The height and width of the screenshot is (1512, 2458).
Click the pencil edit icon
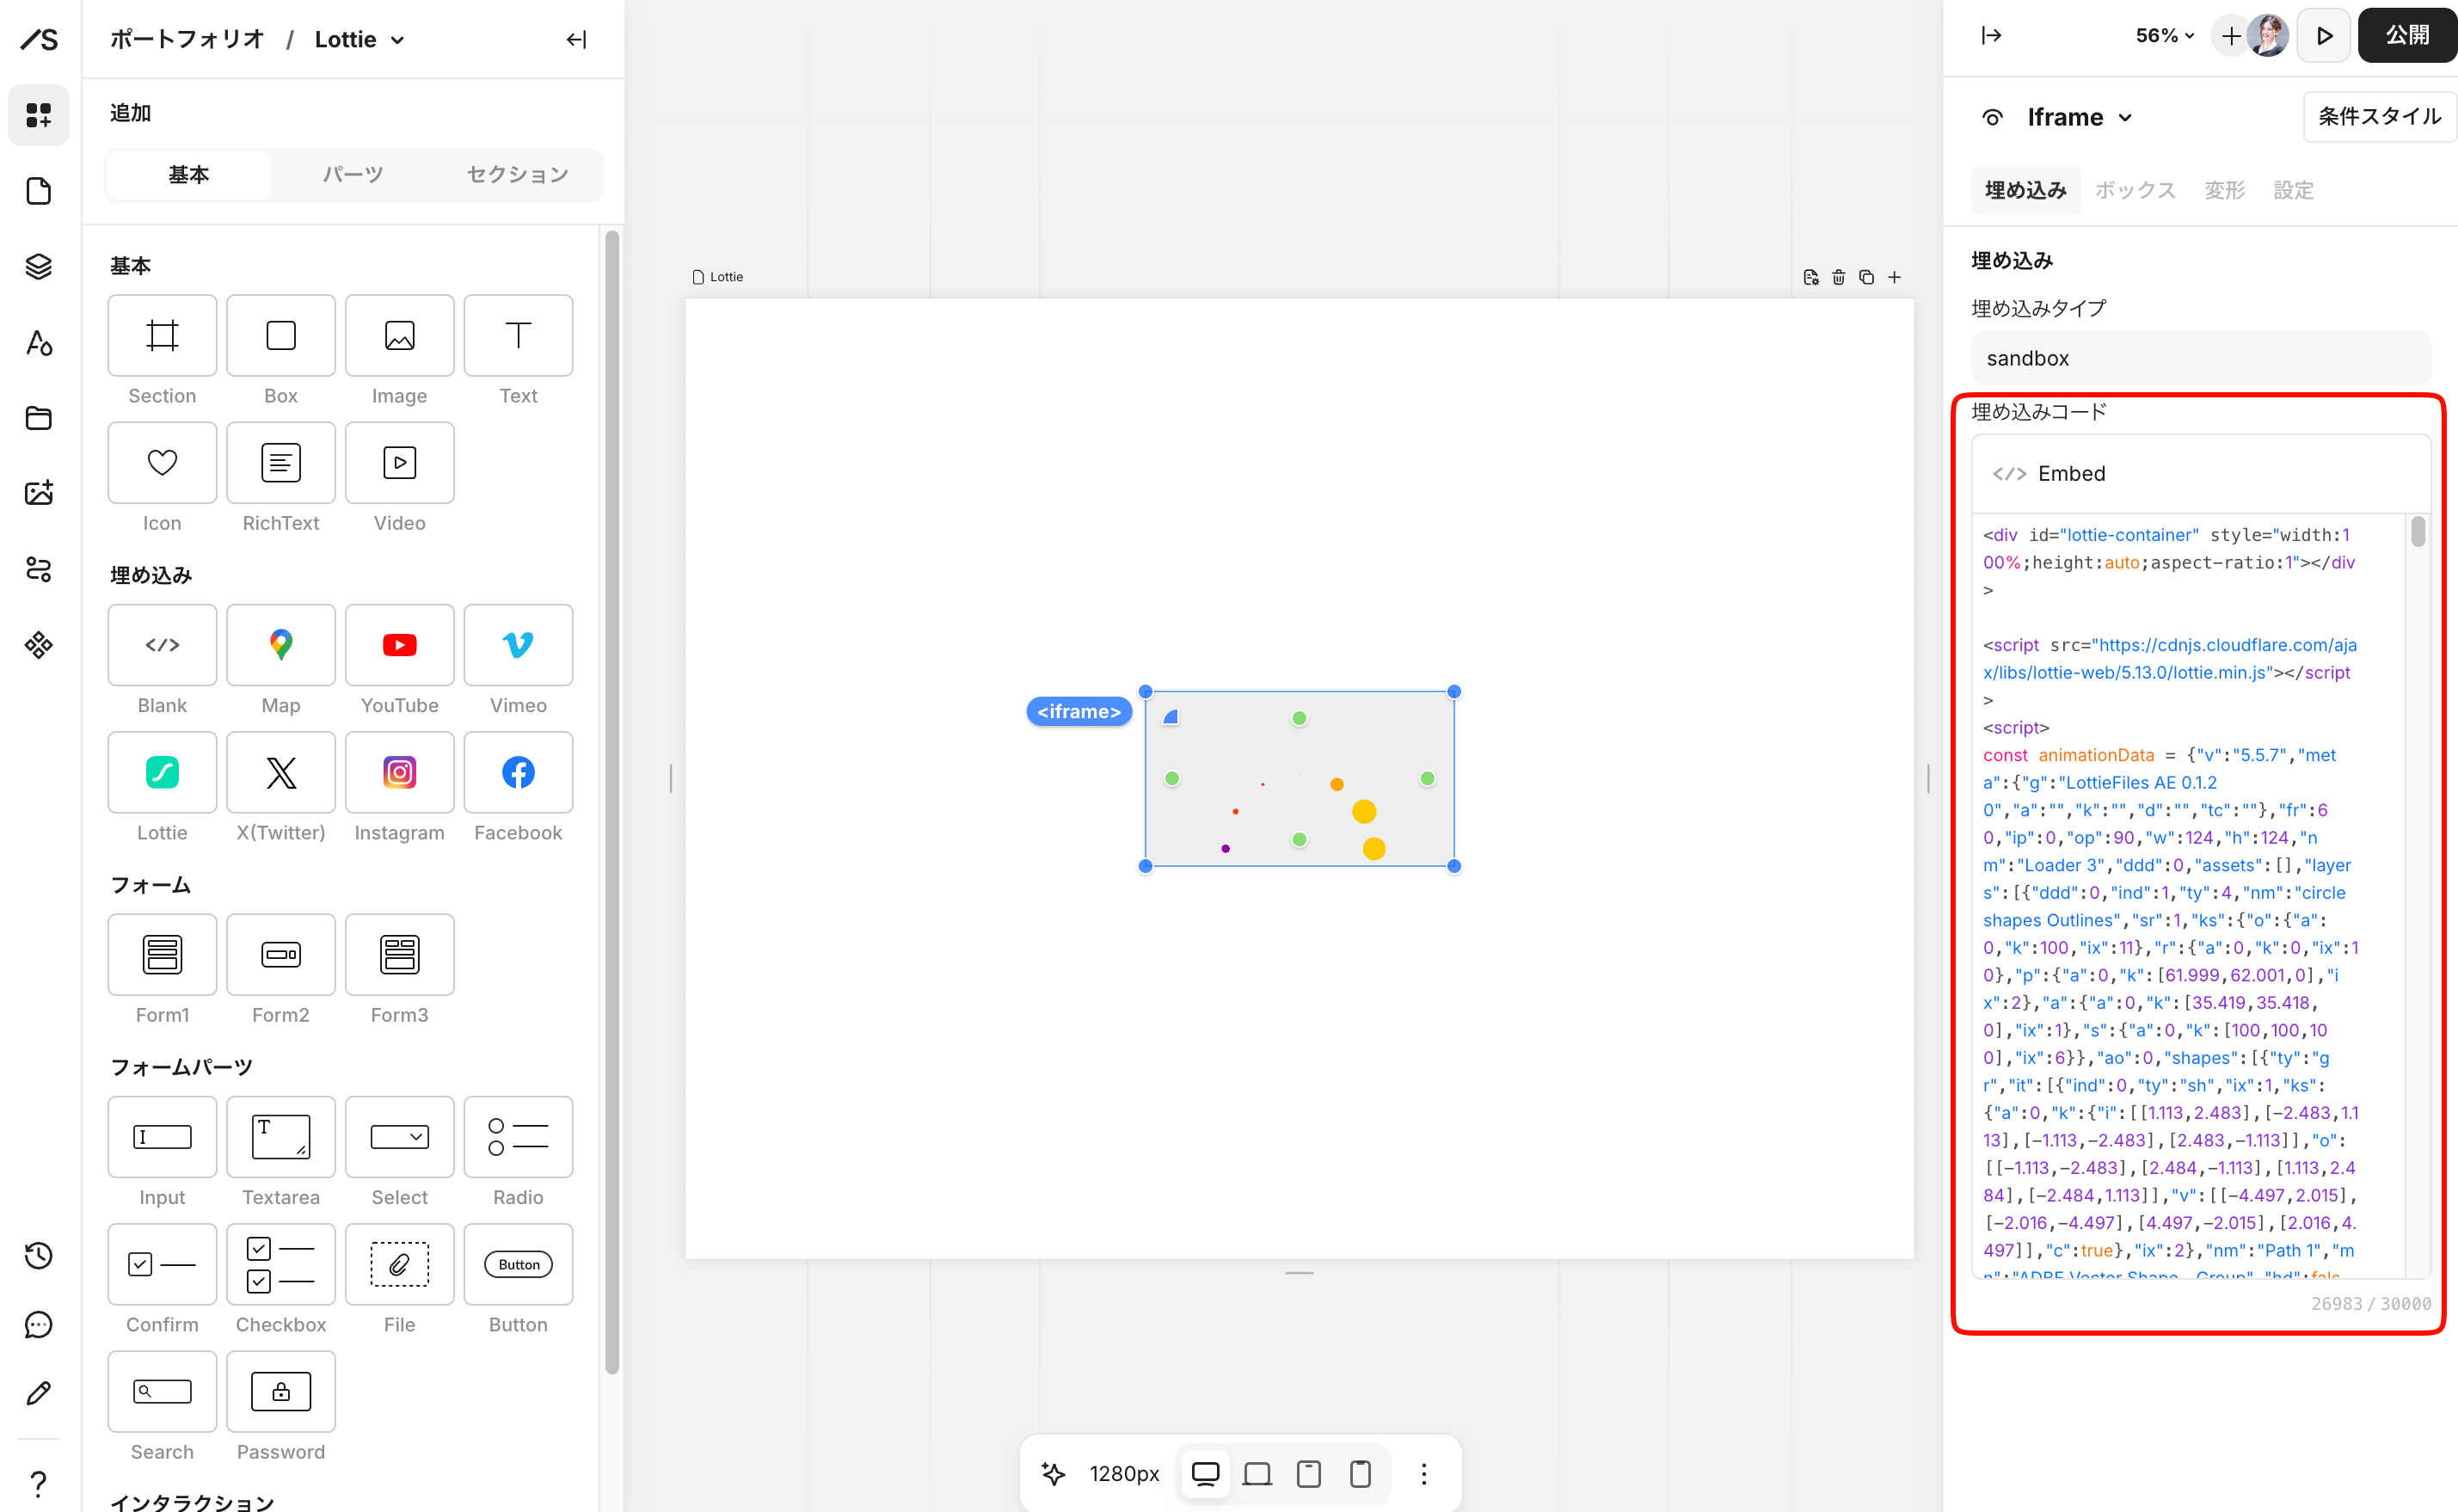pos(39,1393)
